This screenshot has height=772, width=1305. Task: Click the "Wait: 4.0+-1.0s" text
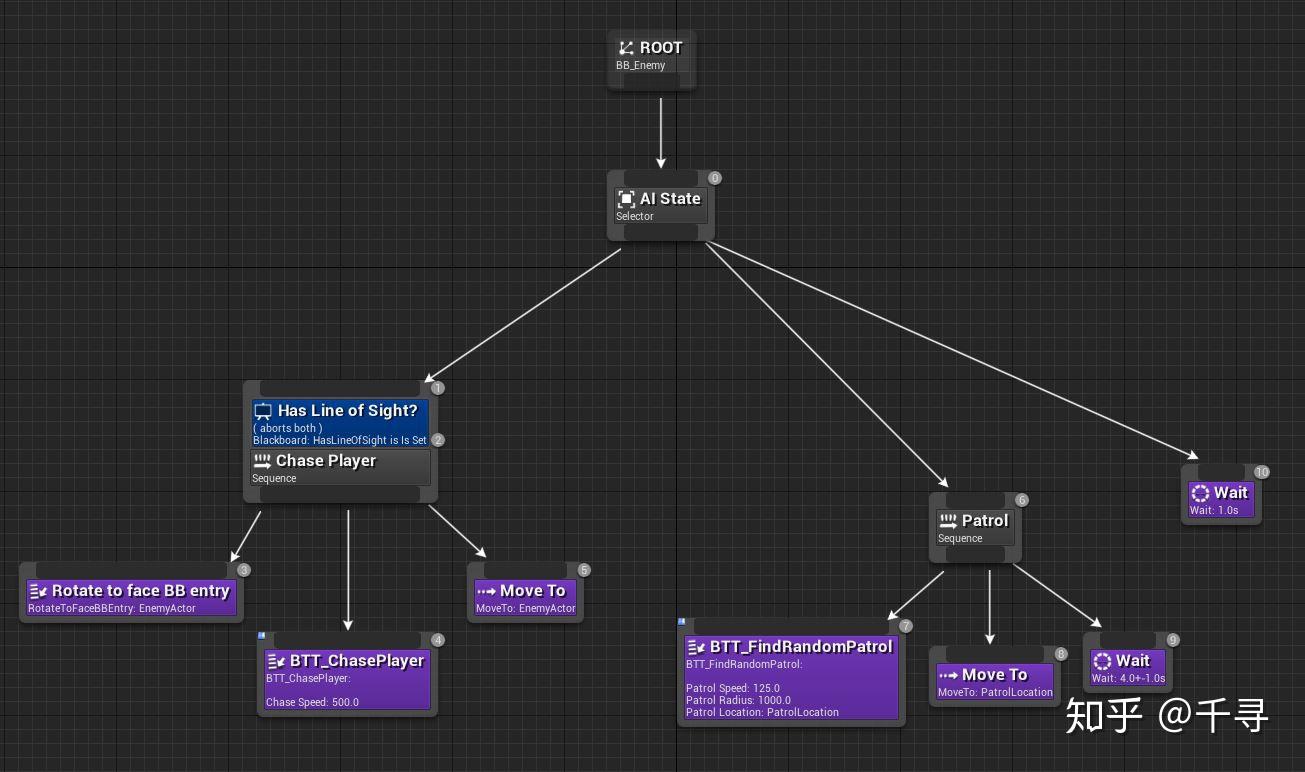(1128, 679)
